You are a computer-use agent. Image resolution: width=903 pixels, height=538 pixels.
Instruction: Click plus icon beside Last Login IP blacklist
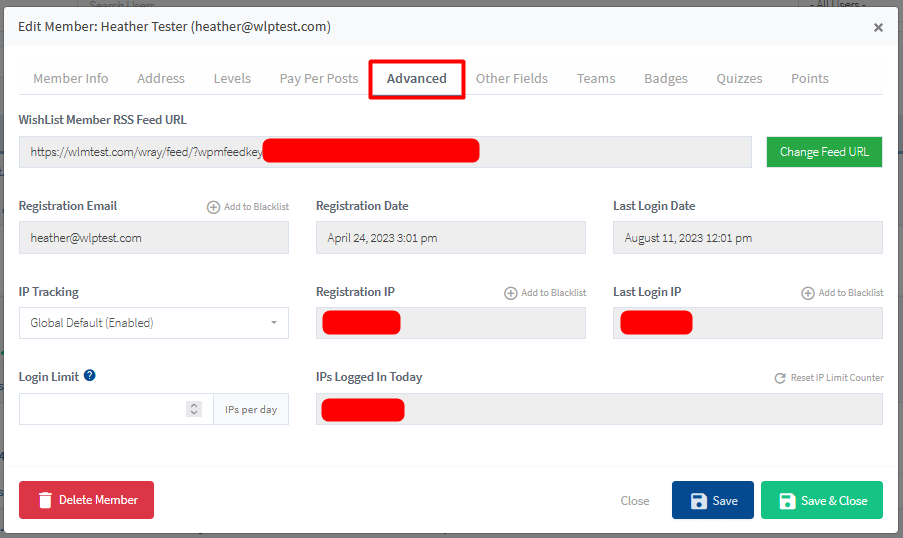[x=807, y=293]
